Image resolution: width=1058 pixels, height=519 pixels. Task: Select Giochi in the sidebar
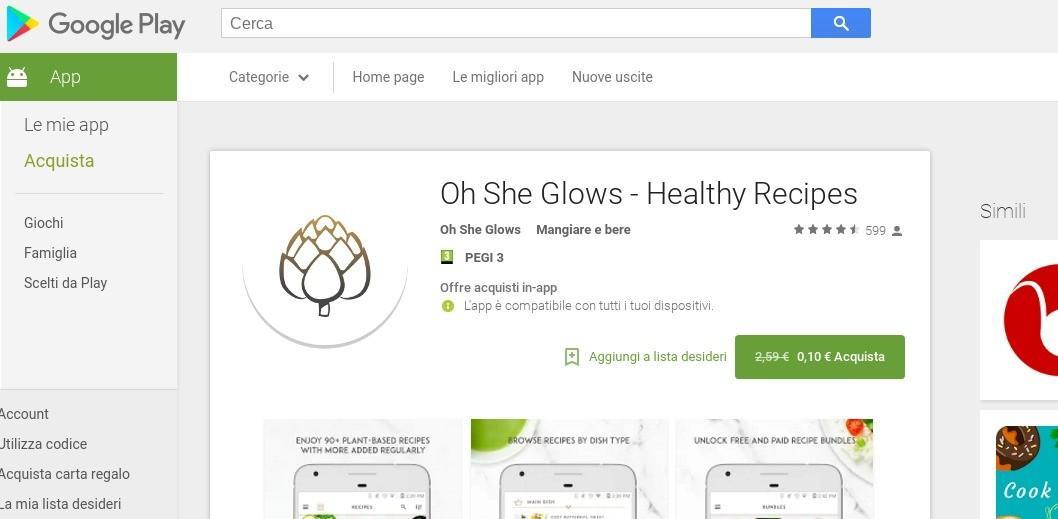coord(44,223)
